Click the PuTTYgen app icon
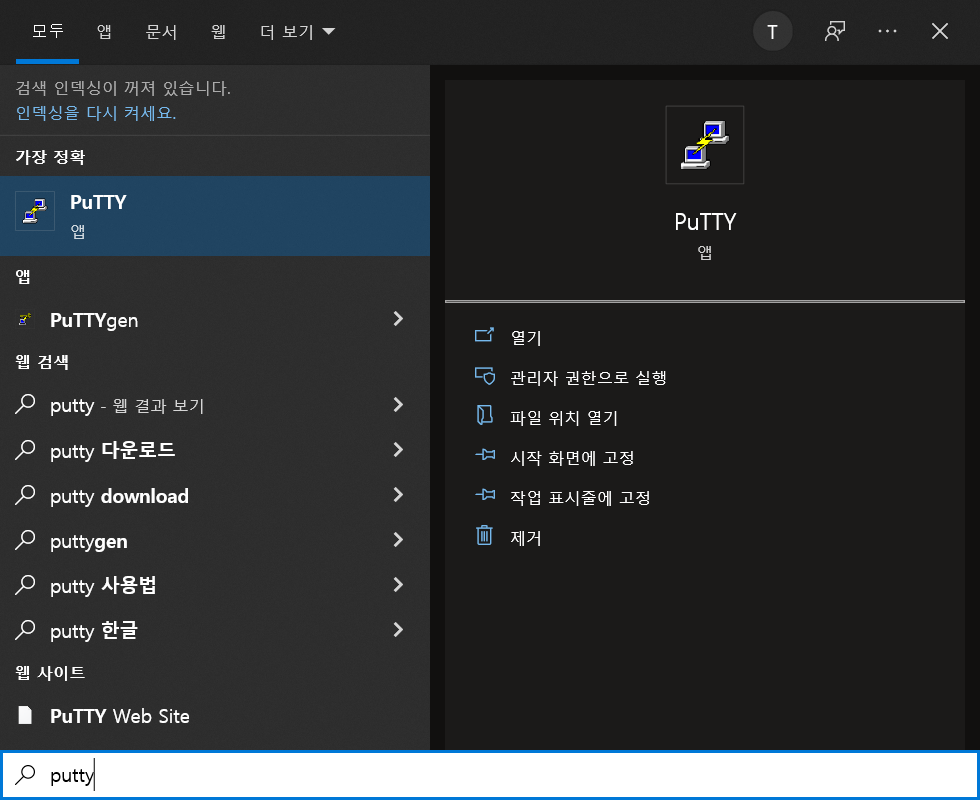This screenshot has width=980, height=800. [25, 319]
